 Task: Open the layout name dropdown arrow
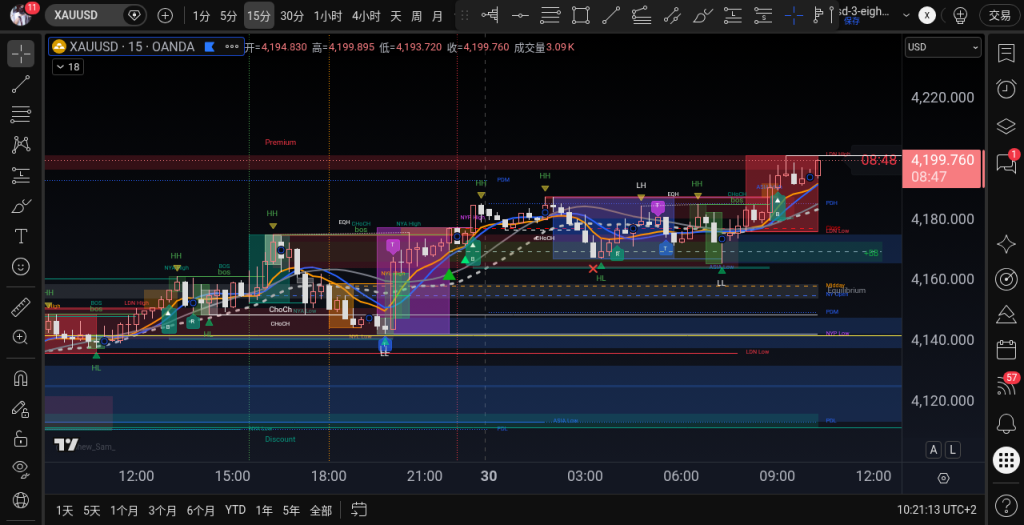(x=906, y=15)
